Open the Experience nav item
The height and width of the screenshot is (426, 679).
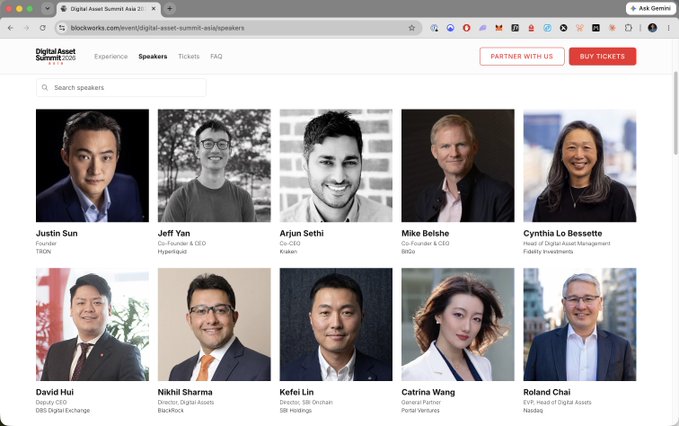[x=111, y=56]
